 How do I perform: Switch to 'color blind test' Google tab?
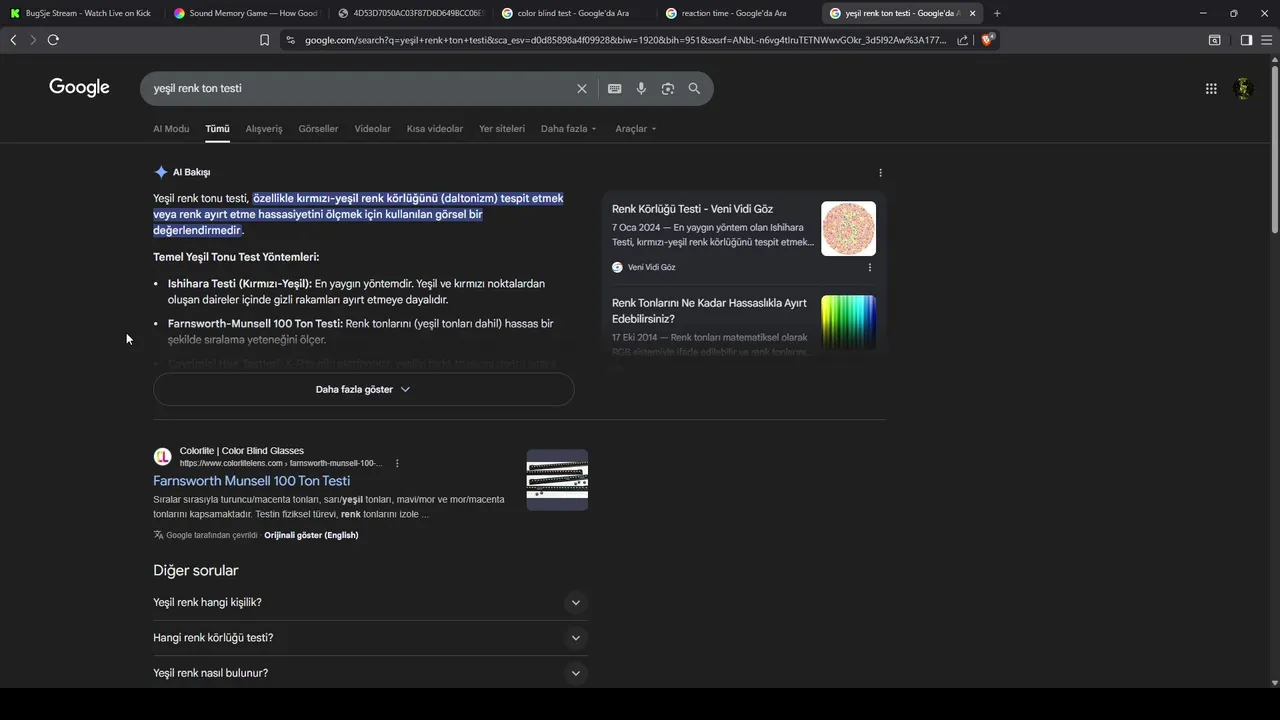(574, 13)
